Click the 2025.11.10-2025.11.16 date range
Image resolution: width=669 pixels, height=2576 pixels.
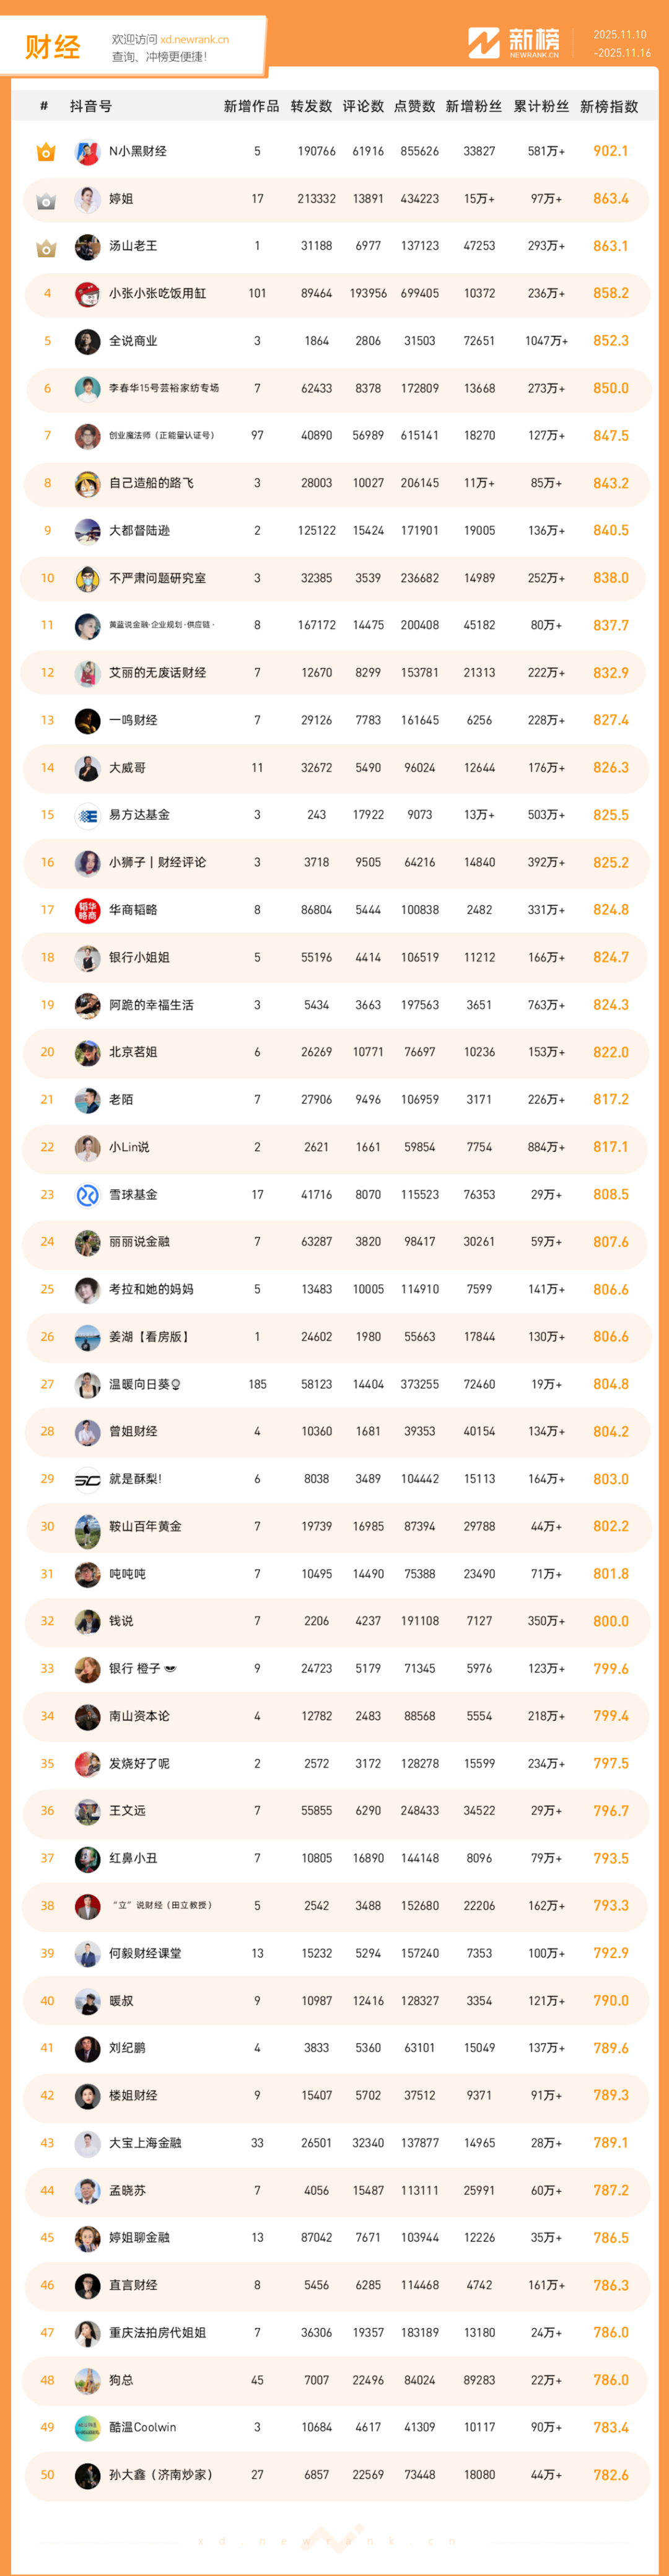[621, 44]
